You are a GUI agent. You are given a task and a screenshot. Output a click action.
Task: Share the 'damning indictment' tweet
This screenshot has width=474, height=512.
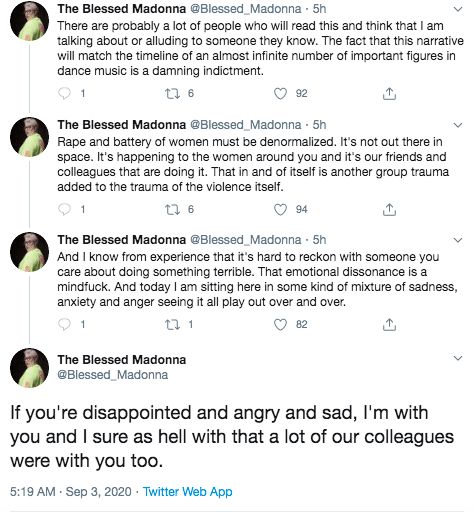(x=389, y=94)
